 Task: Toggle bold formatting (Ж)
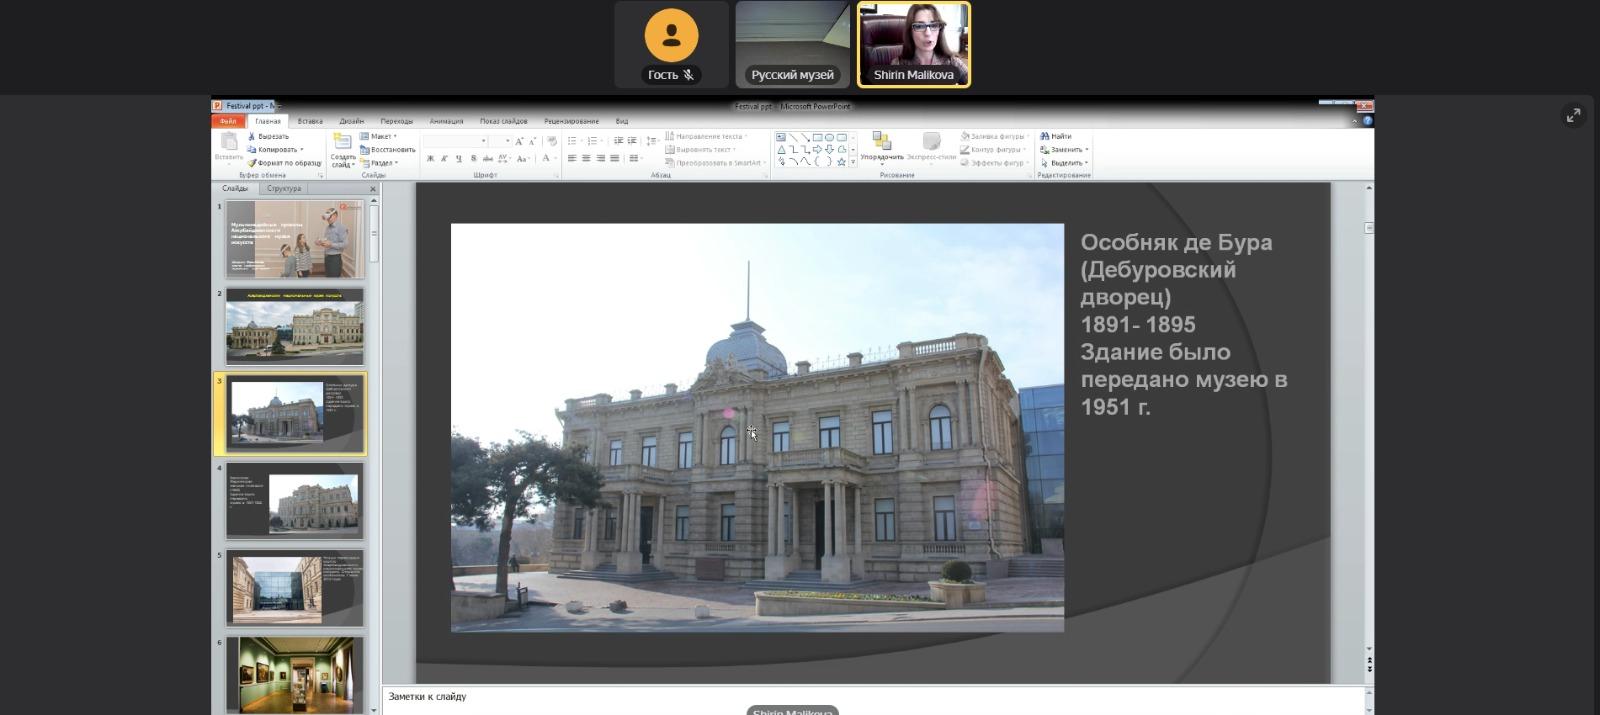(x=430, y=158)
